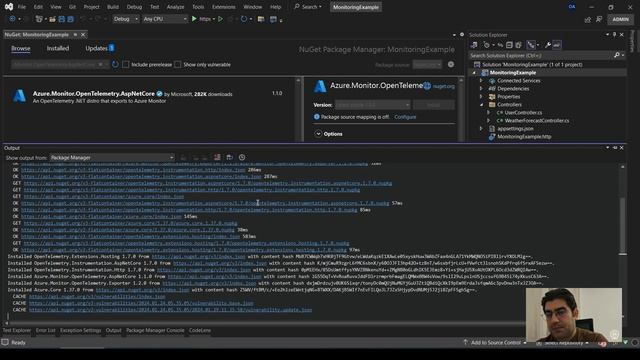Viewport: 640px width, 360px height.
Task: Click the OA account badge in title bar
Action: 572,7
